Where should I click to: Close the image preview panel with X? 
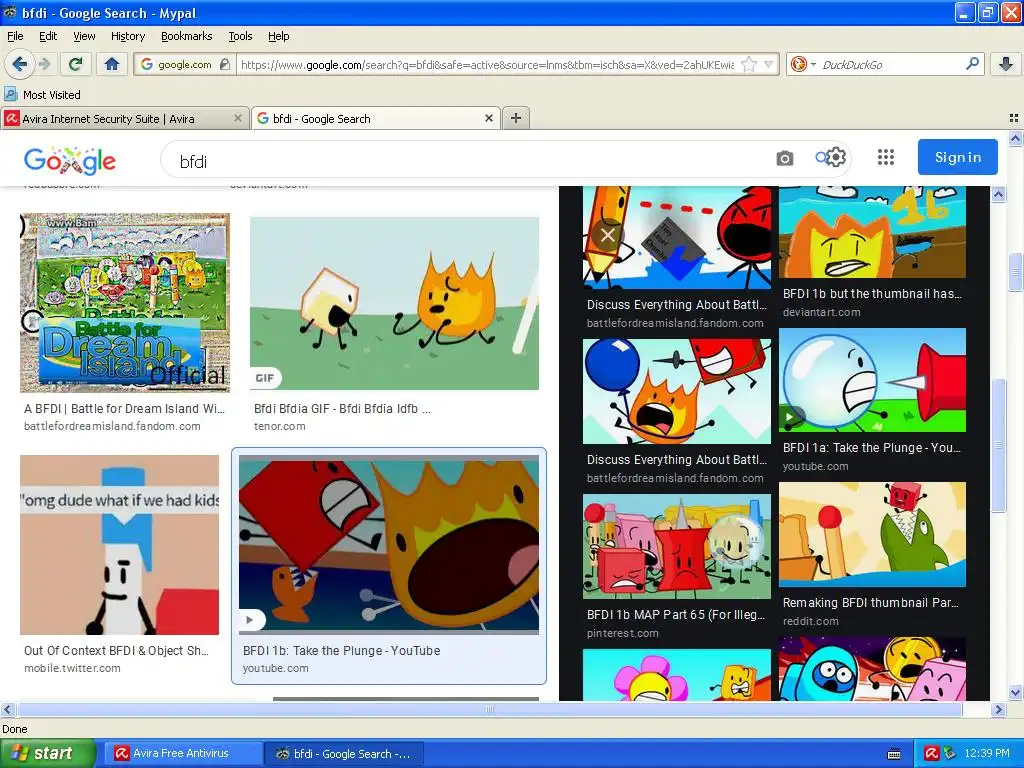tap(608, 235)
